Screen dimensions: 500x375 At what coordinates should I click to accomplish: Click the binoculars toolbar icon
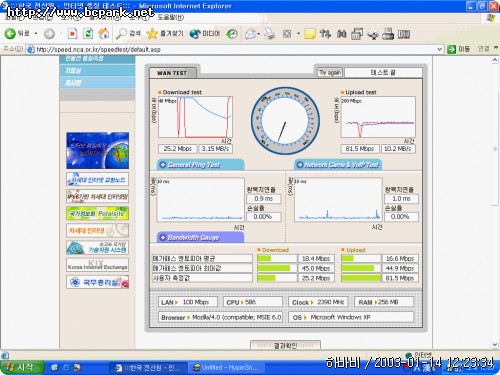point(341,34)
